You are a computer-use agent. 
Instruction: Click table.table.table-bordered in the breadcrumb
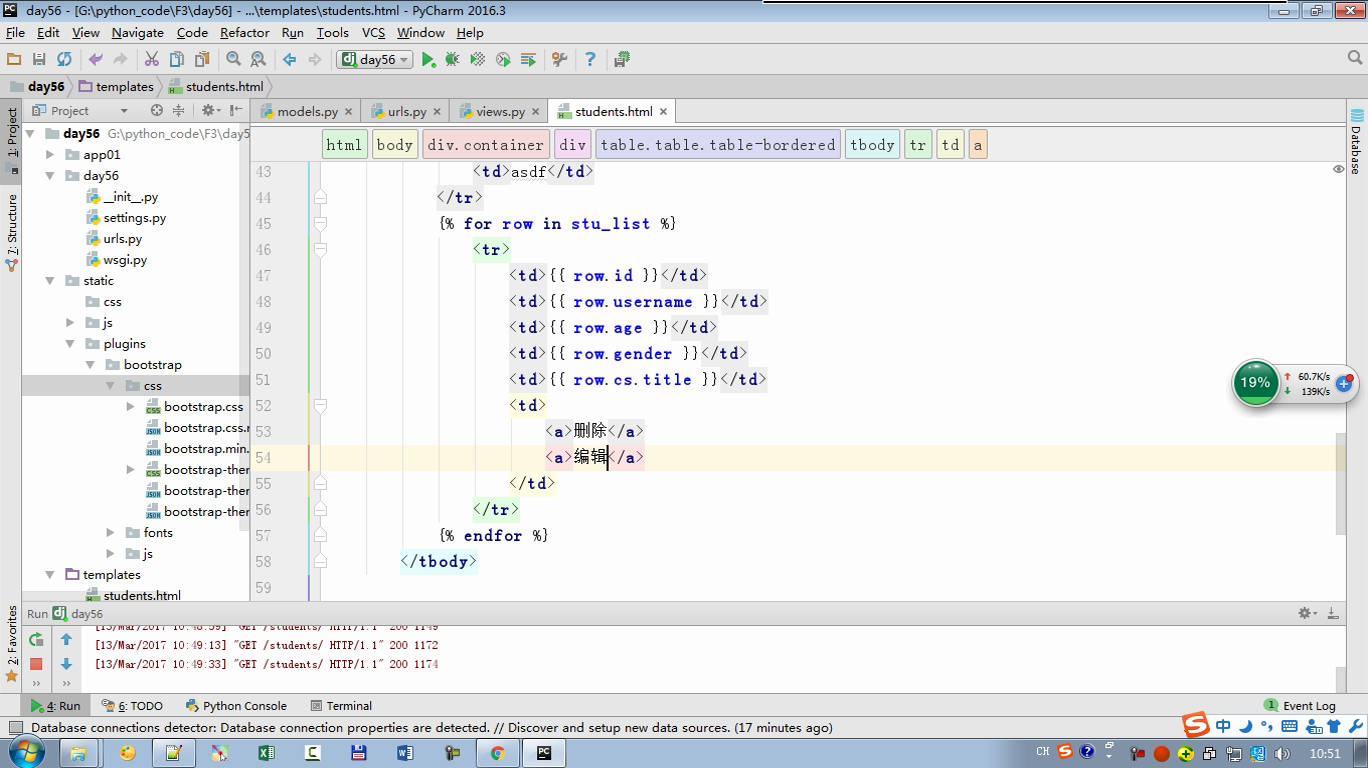[x=717, y=145]
